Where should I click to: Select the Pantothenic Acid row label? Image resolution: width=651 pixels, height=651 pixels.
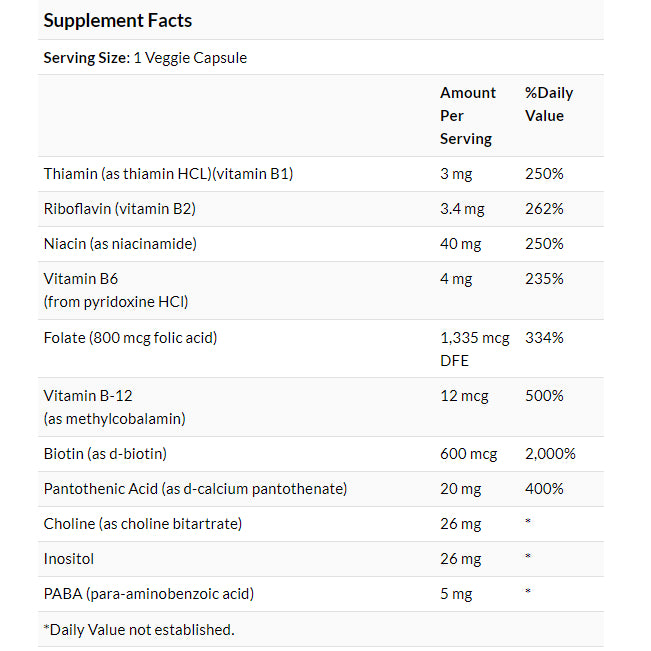195,489
